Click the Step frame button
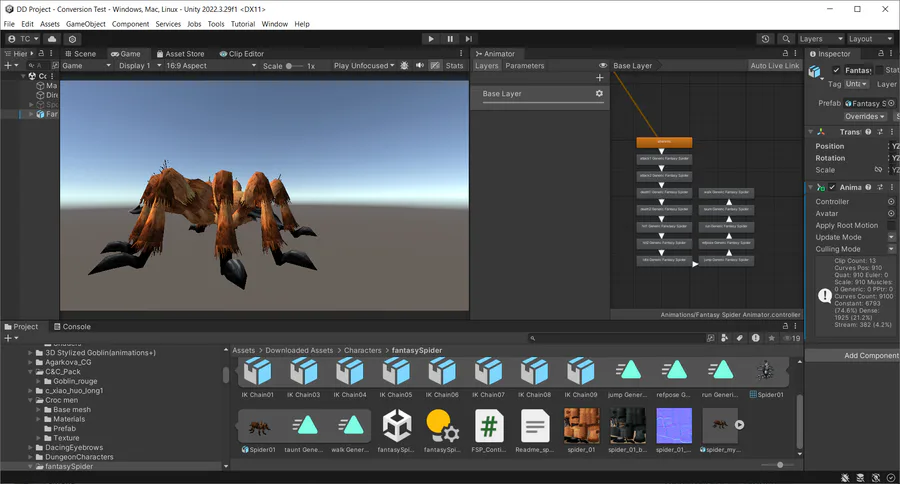Screen dimensions: 900x484 click(x=468, y=39)
